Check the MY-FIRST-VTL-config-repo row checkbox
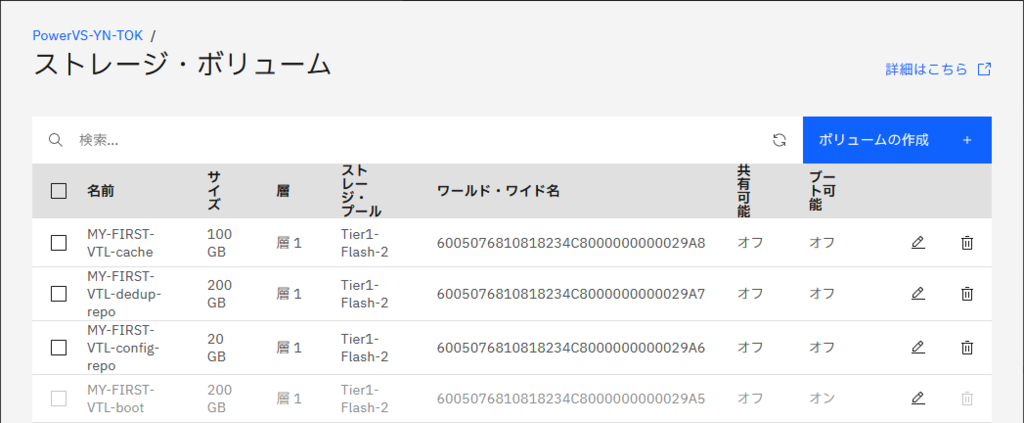Viewport: 1024px width, 423px height. [59, 347]
